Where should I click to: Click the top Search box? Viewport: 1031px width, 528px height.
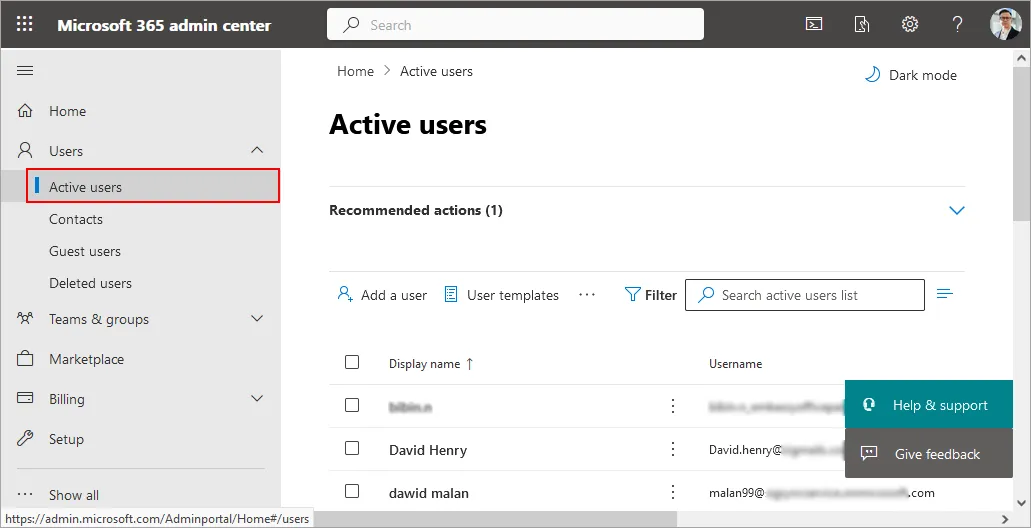516,24
